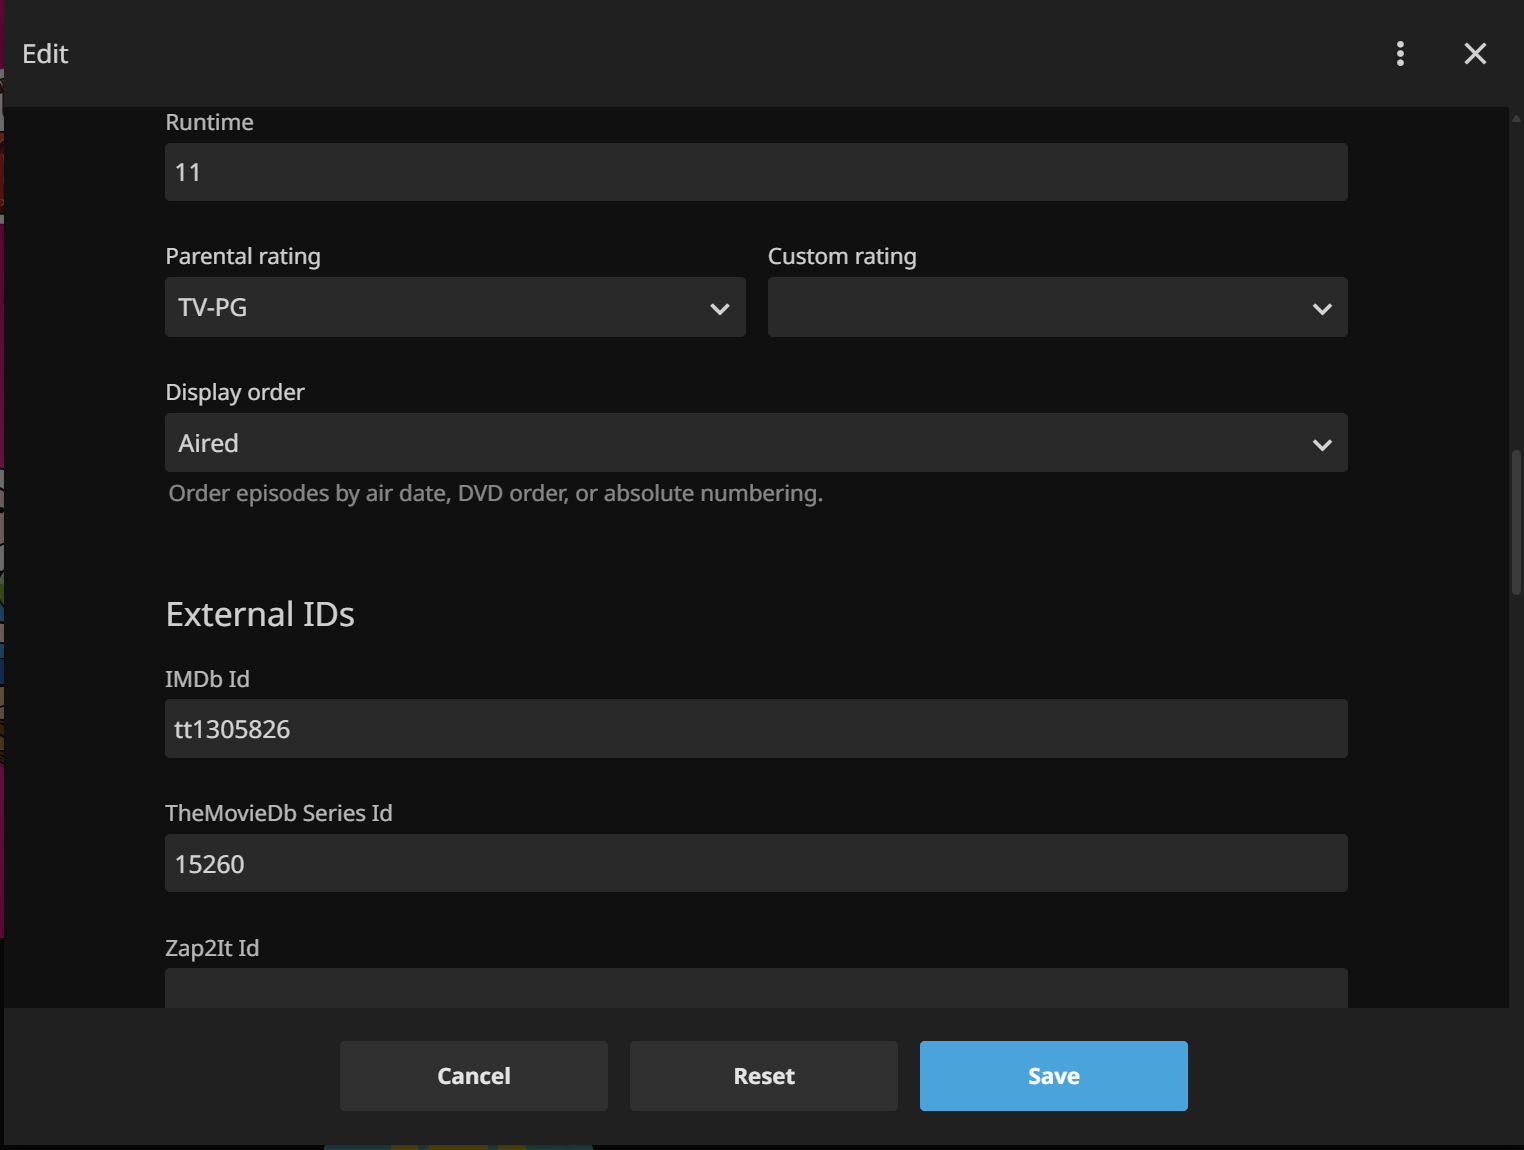Reset the metadata form

coord(763,1076)
